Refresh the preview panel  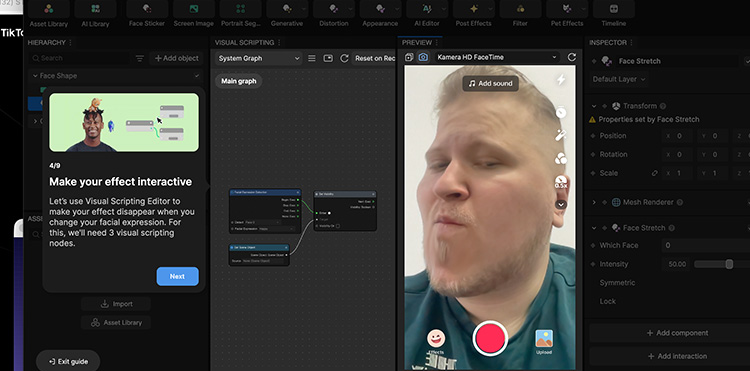tap(572, 57)
